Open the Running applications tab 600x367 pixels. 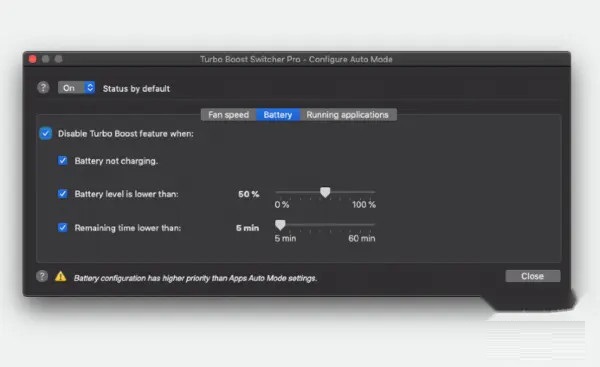point(347,115)
